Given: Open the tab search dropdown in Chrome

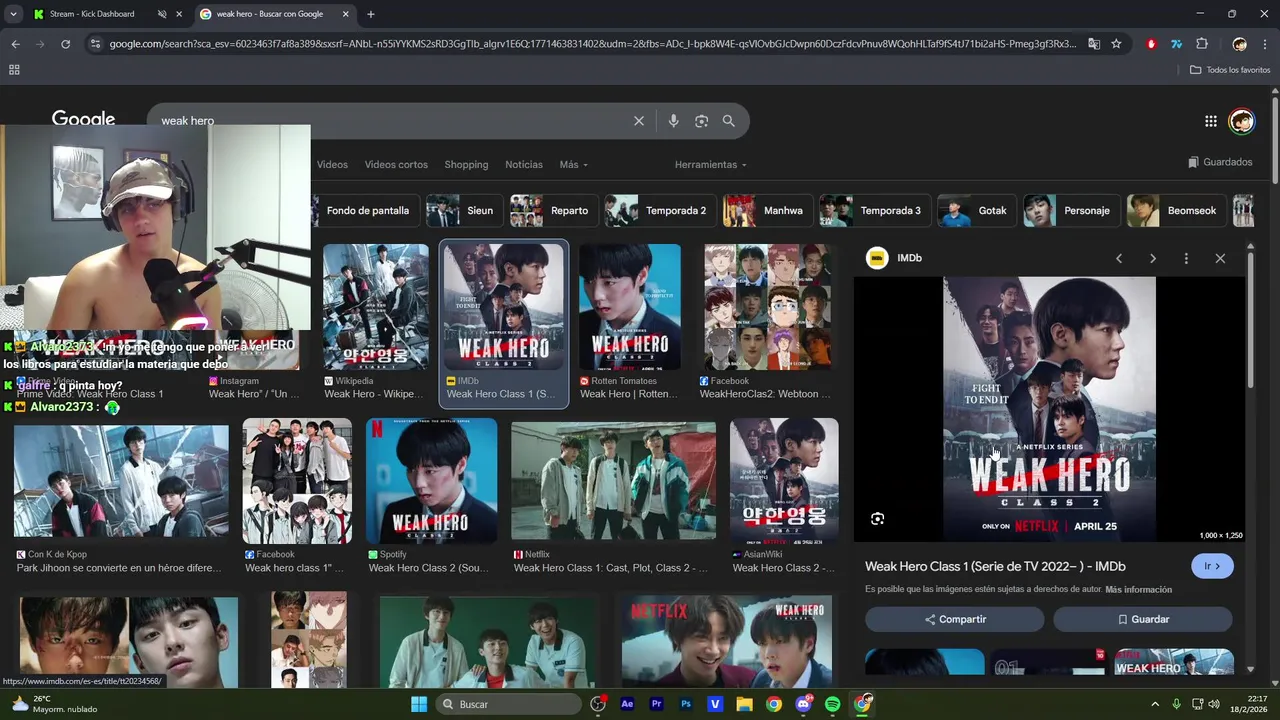Looking at the screenshot, I should [x=13, y=14].
